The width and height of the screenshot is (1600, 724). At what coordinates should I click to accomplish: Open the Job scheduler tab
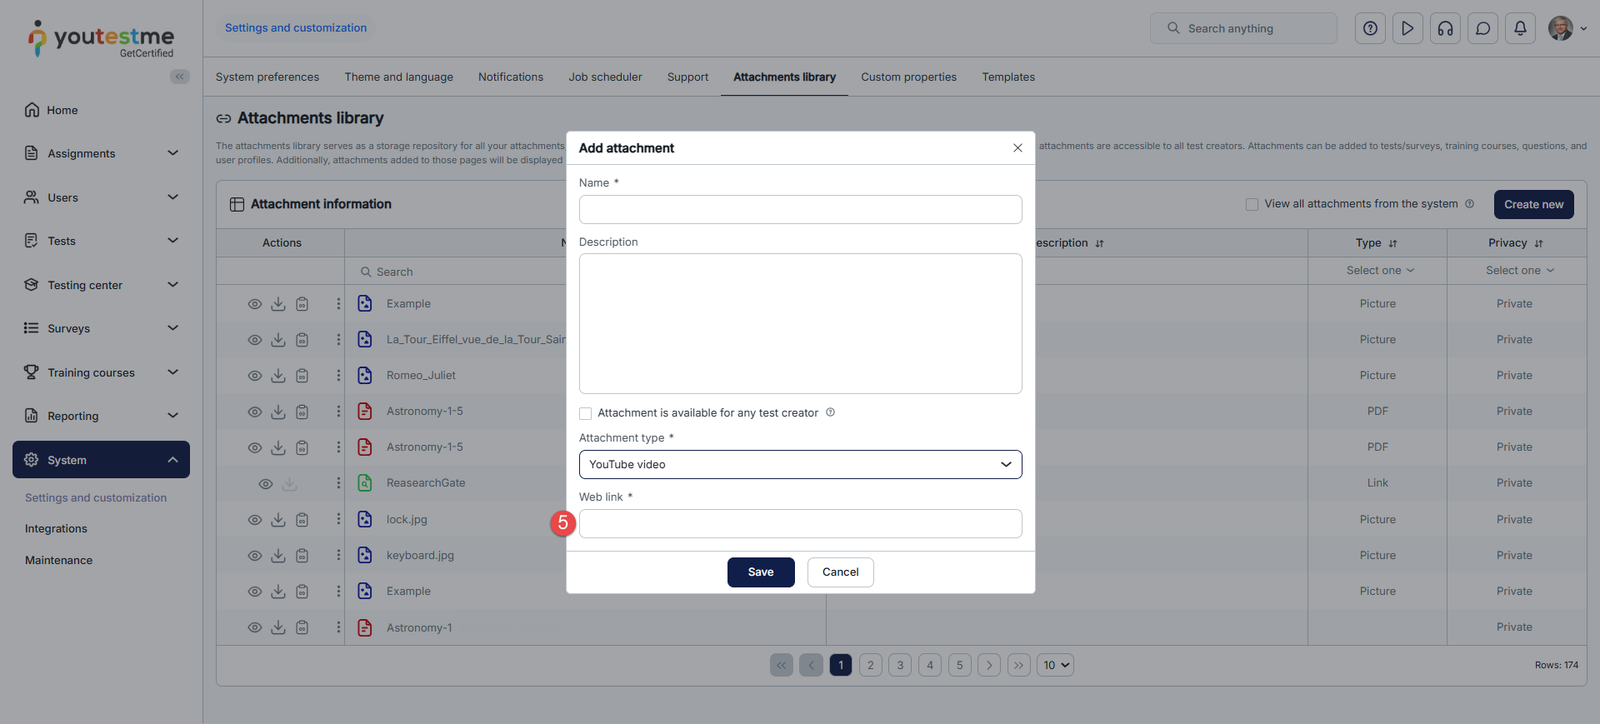605,77
